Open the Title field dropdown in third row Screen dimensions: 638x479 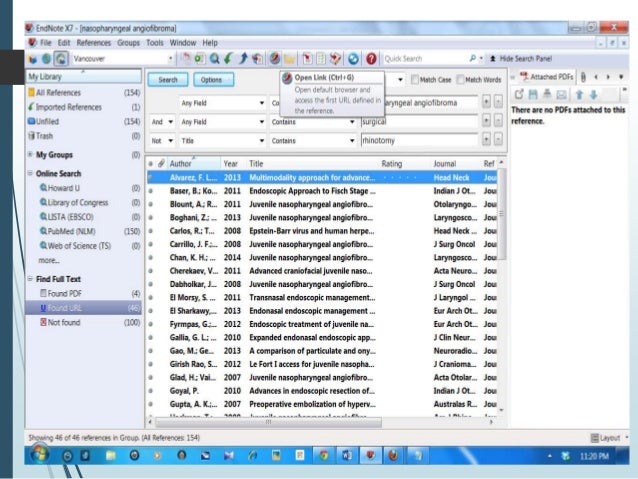click(x=258, y=141)
